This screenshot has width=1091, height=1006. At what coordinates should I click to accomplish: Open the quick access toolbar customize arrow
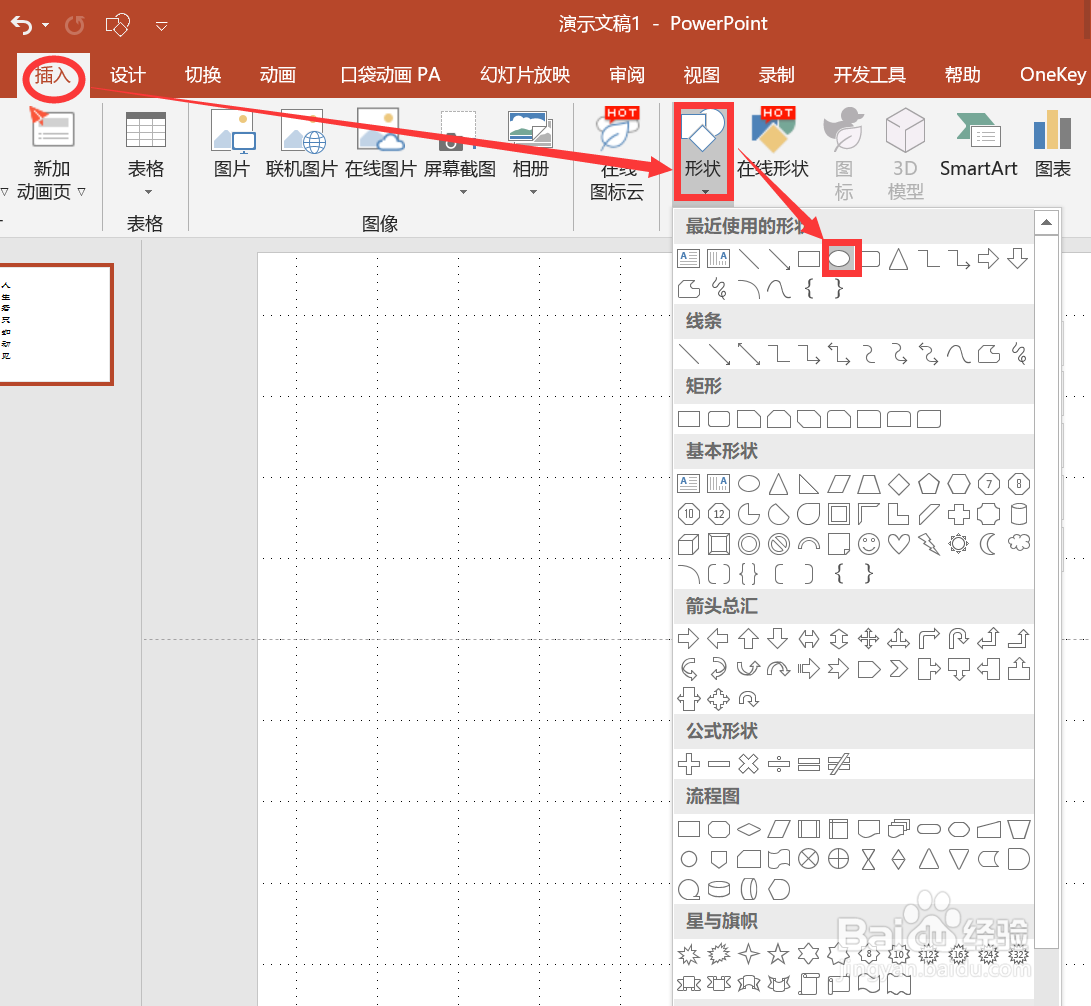[x=161, y=26]
